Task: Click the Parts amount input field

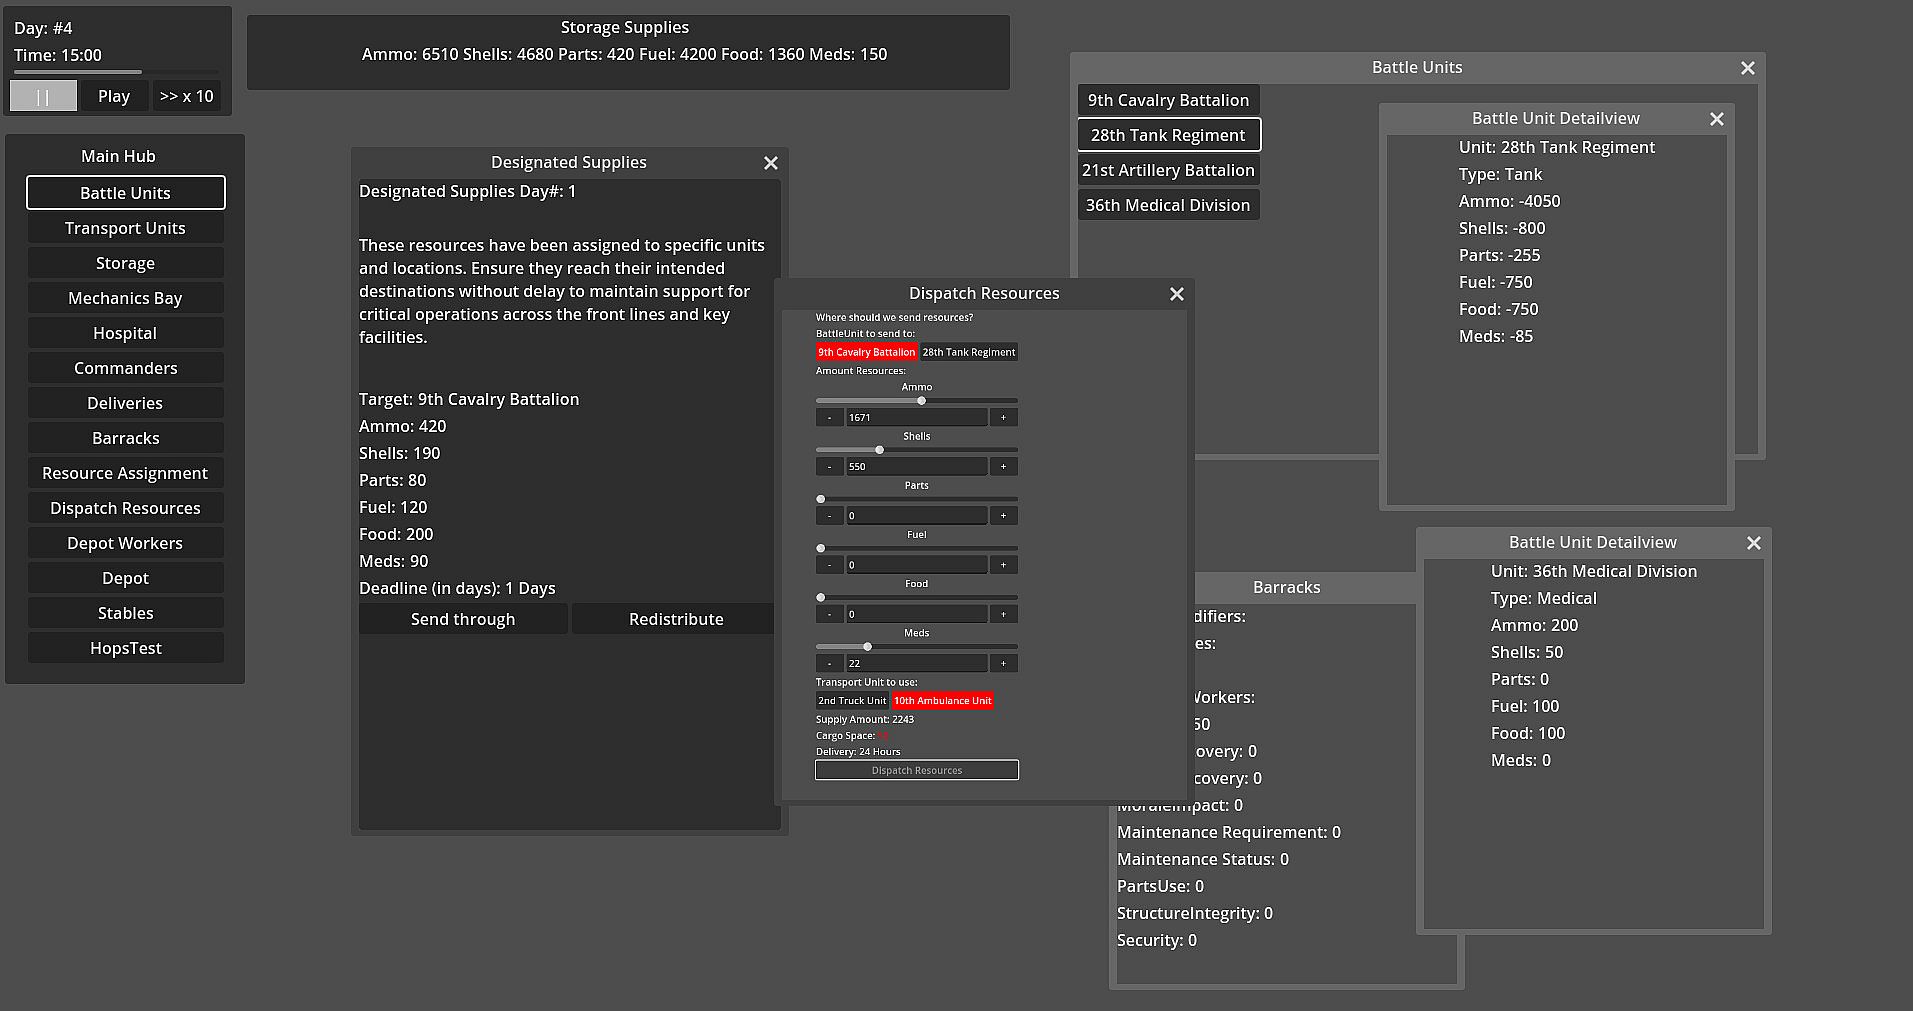Action: click(916, 516)
